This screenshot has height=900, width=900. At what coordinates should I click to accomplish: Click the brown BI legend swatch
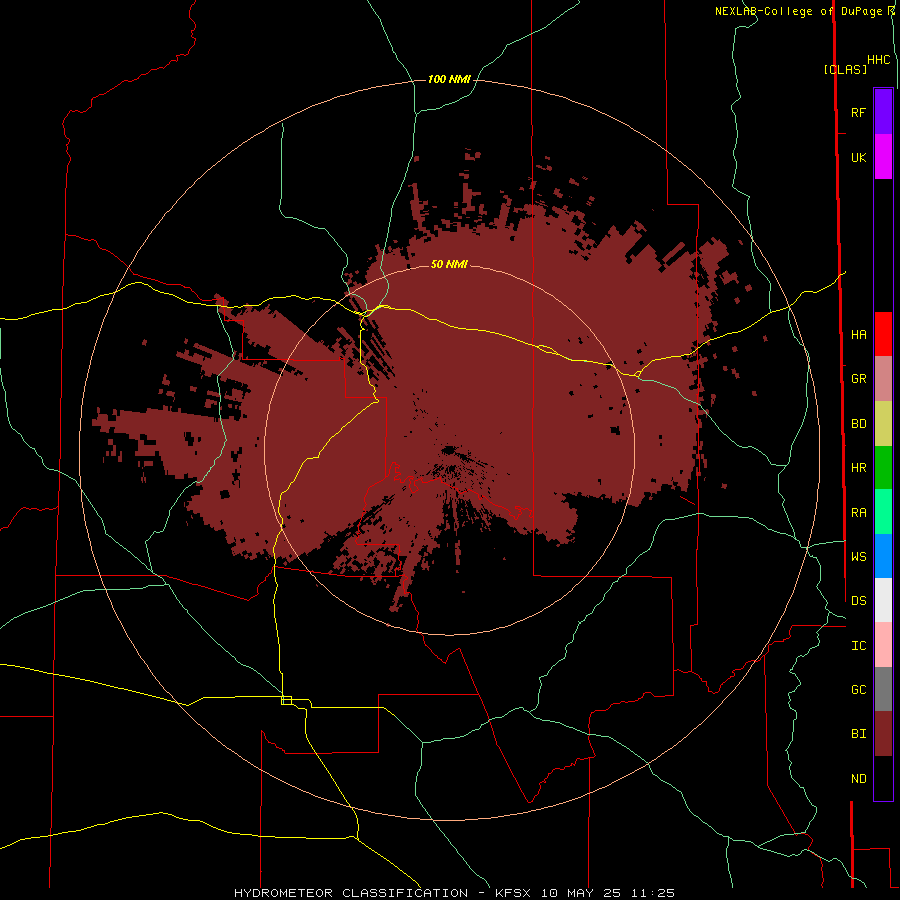(883, 734)
